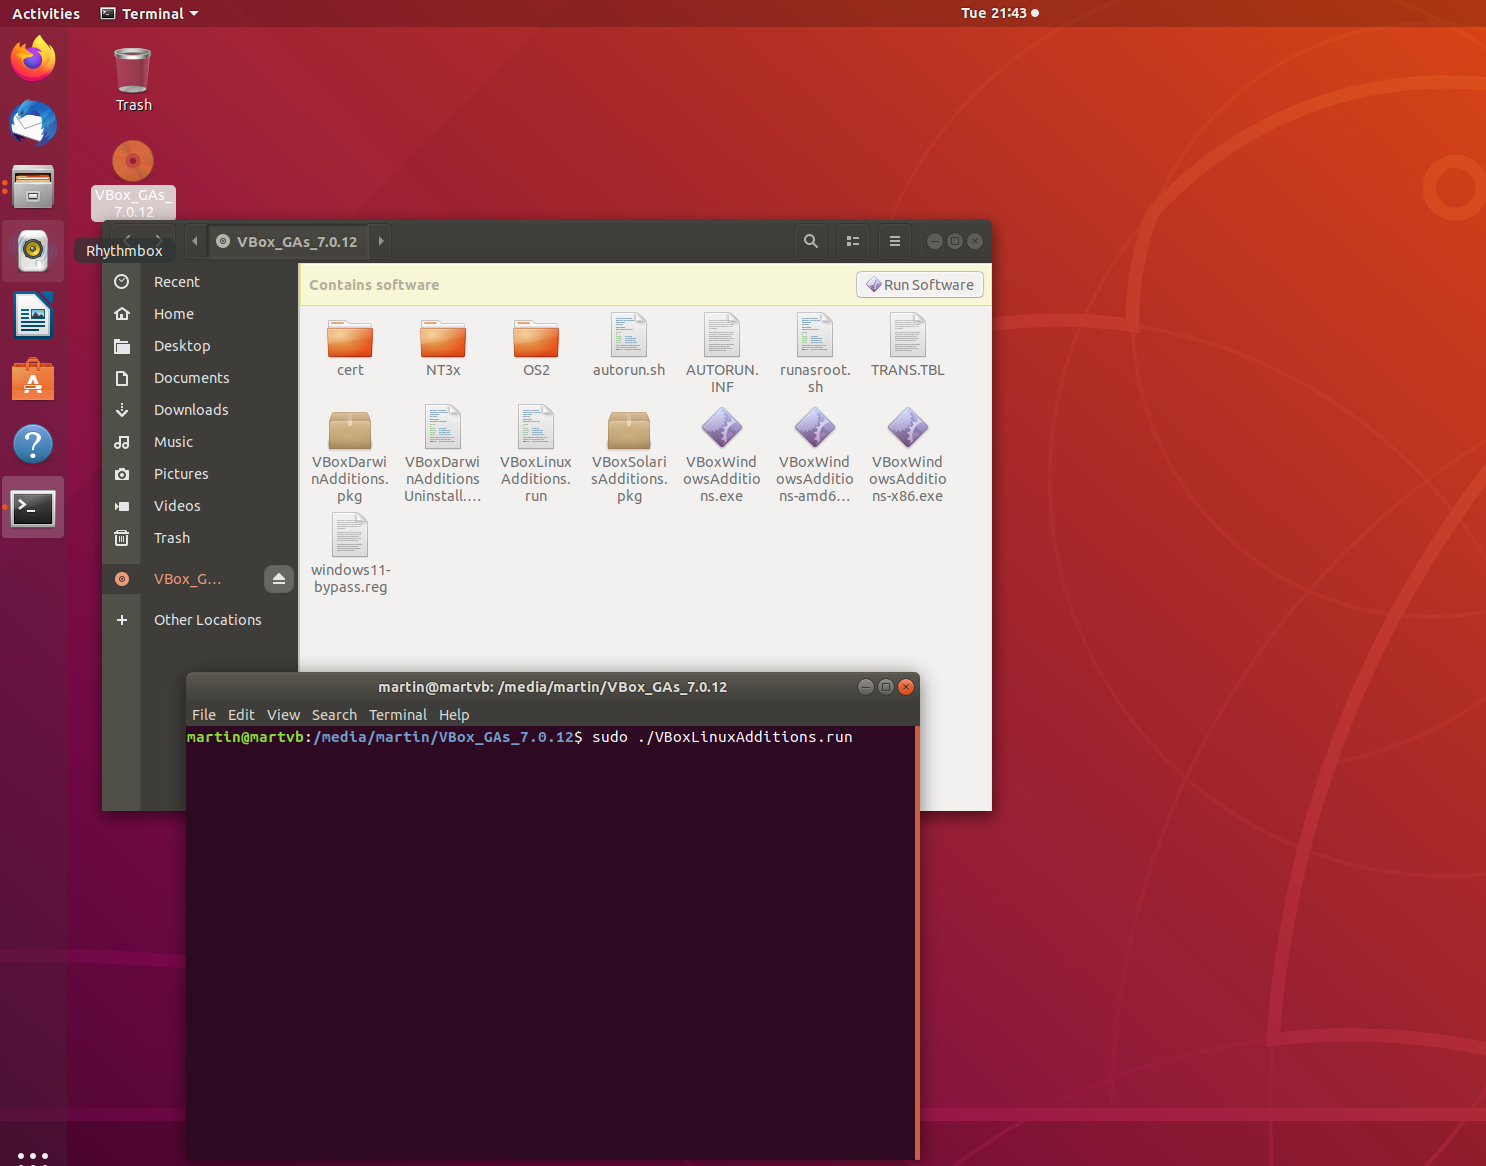This screenshot has width=1486, height=1166.
Task: Select the AUTORUN.INF file
Action: coord(722,353)
